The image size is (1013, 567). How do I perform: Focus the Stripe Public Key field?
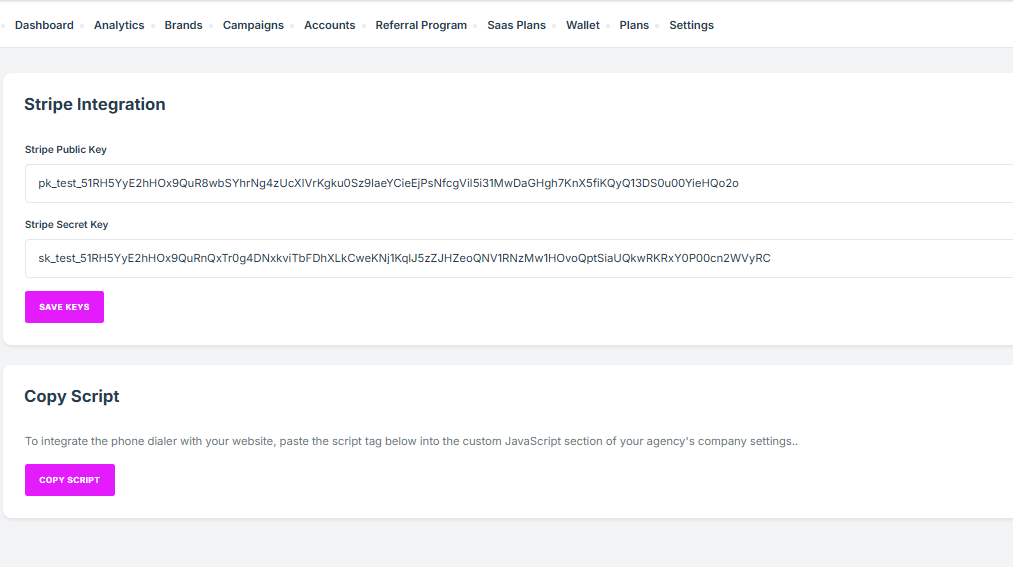[x=519, y=183]
